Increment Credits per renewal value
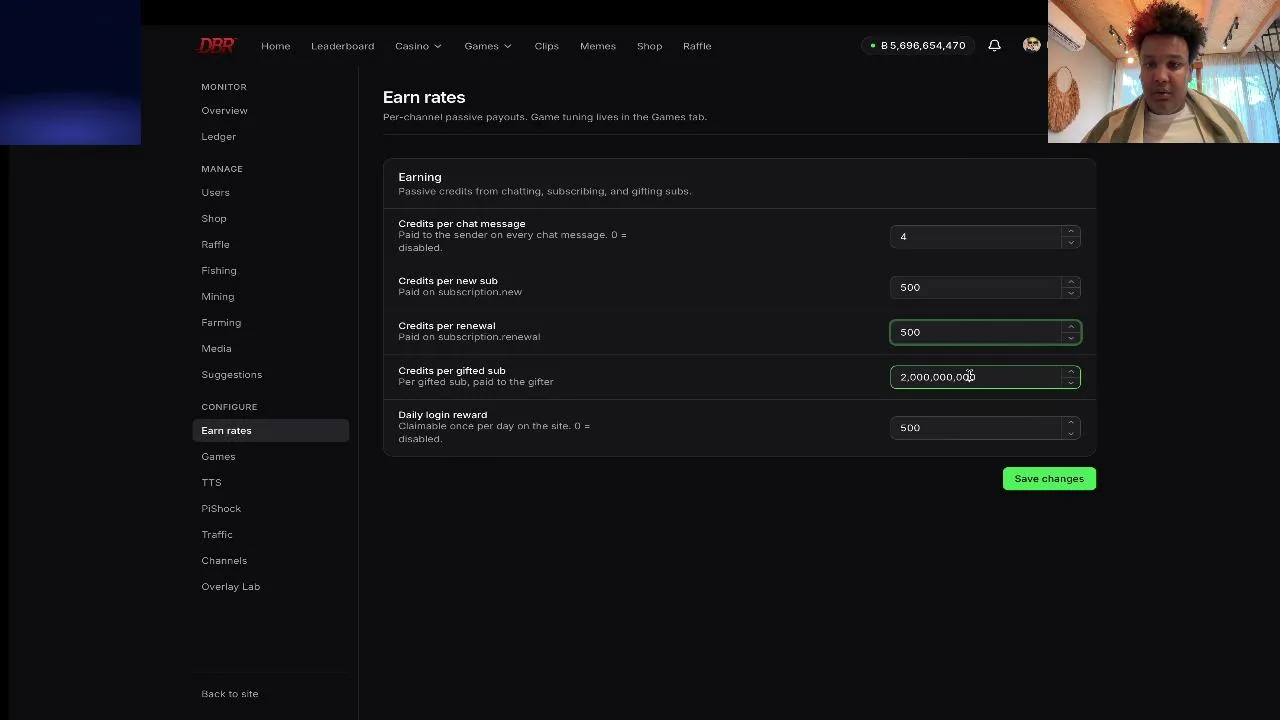 point(1071,327)
